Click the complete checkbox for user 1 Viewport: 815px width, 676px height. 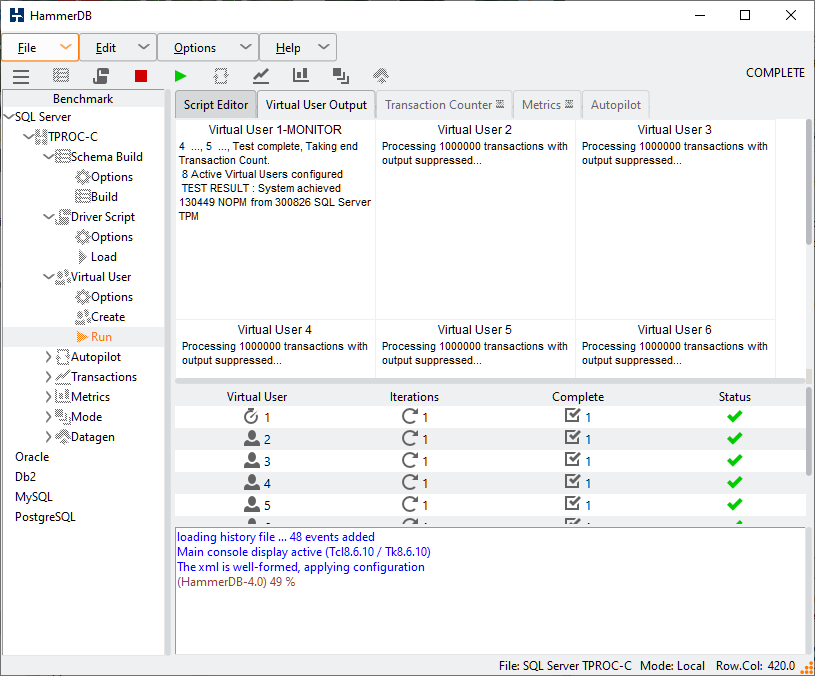click(x=572, y=415)
